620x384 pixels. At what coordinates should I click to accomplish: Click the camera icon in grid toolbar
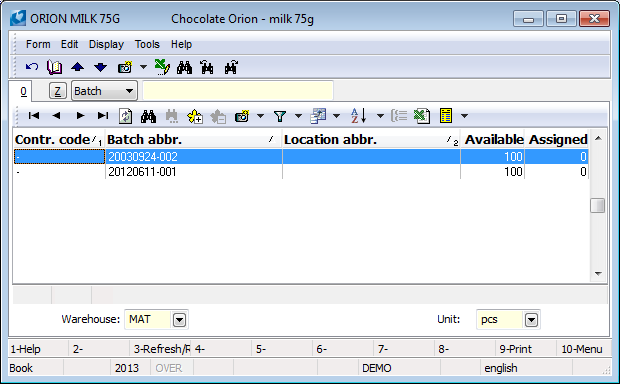point(242,116)
